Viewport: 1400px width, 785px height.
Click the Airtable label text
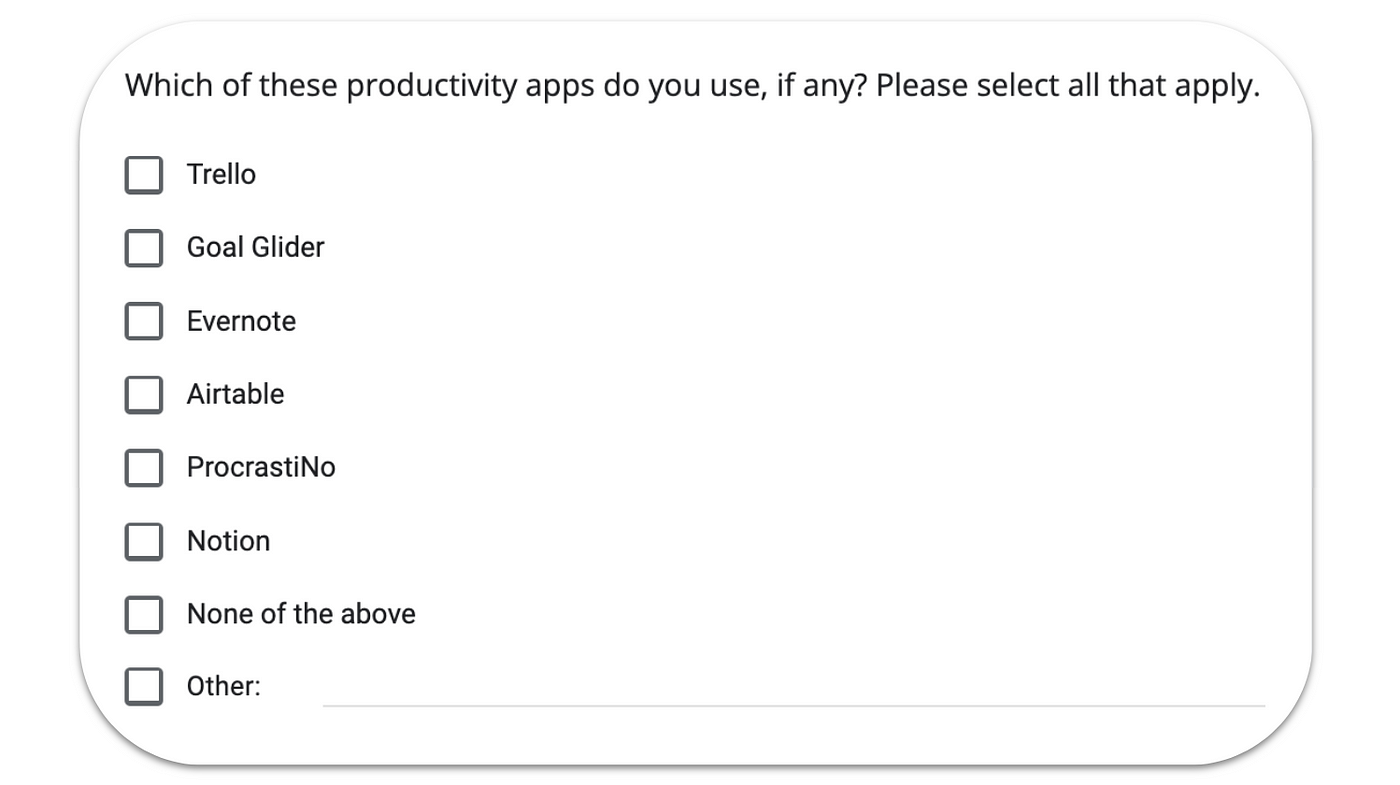(x=235, y=394)
